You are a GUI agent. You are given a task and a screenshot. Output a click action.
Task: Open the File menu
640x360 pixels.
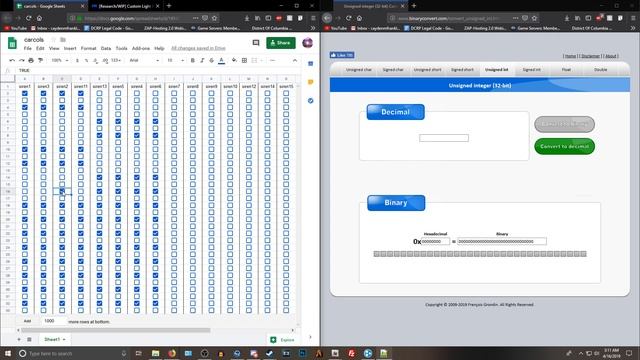(x=28, y=48)
